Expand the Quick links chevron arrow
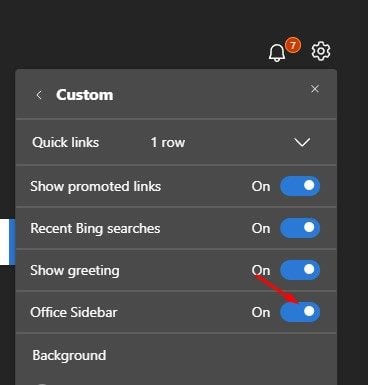This screenshot has width=368, height=385. (302, 142)
